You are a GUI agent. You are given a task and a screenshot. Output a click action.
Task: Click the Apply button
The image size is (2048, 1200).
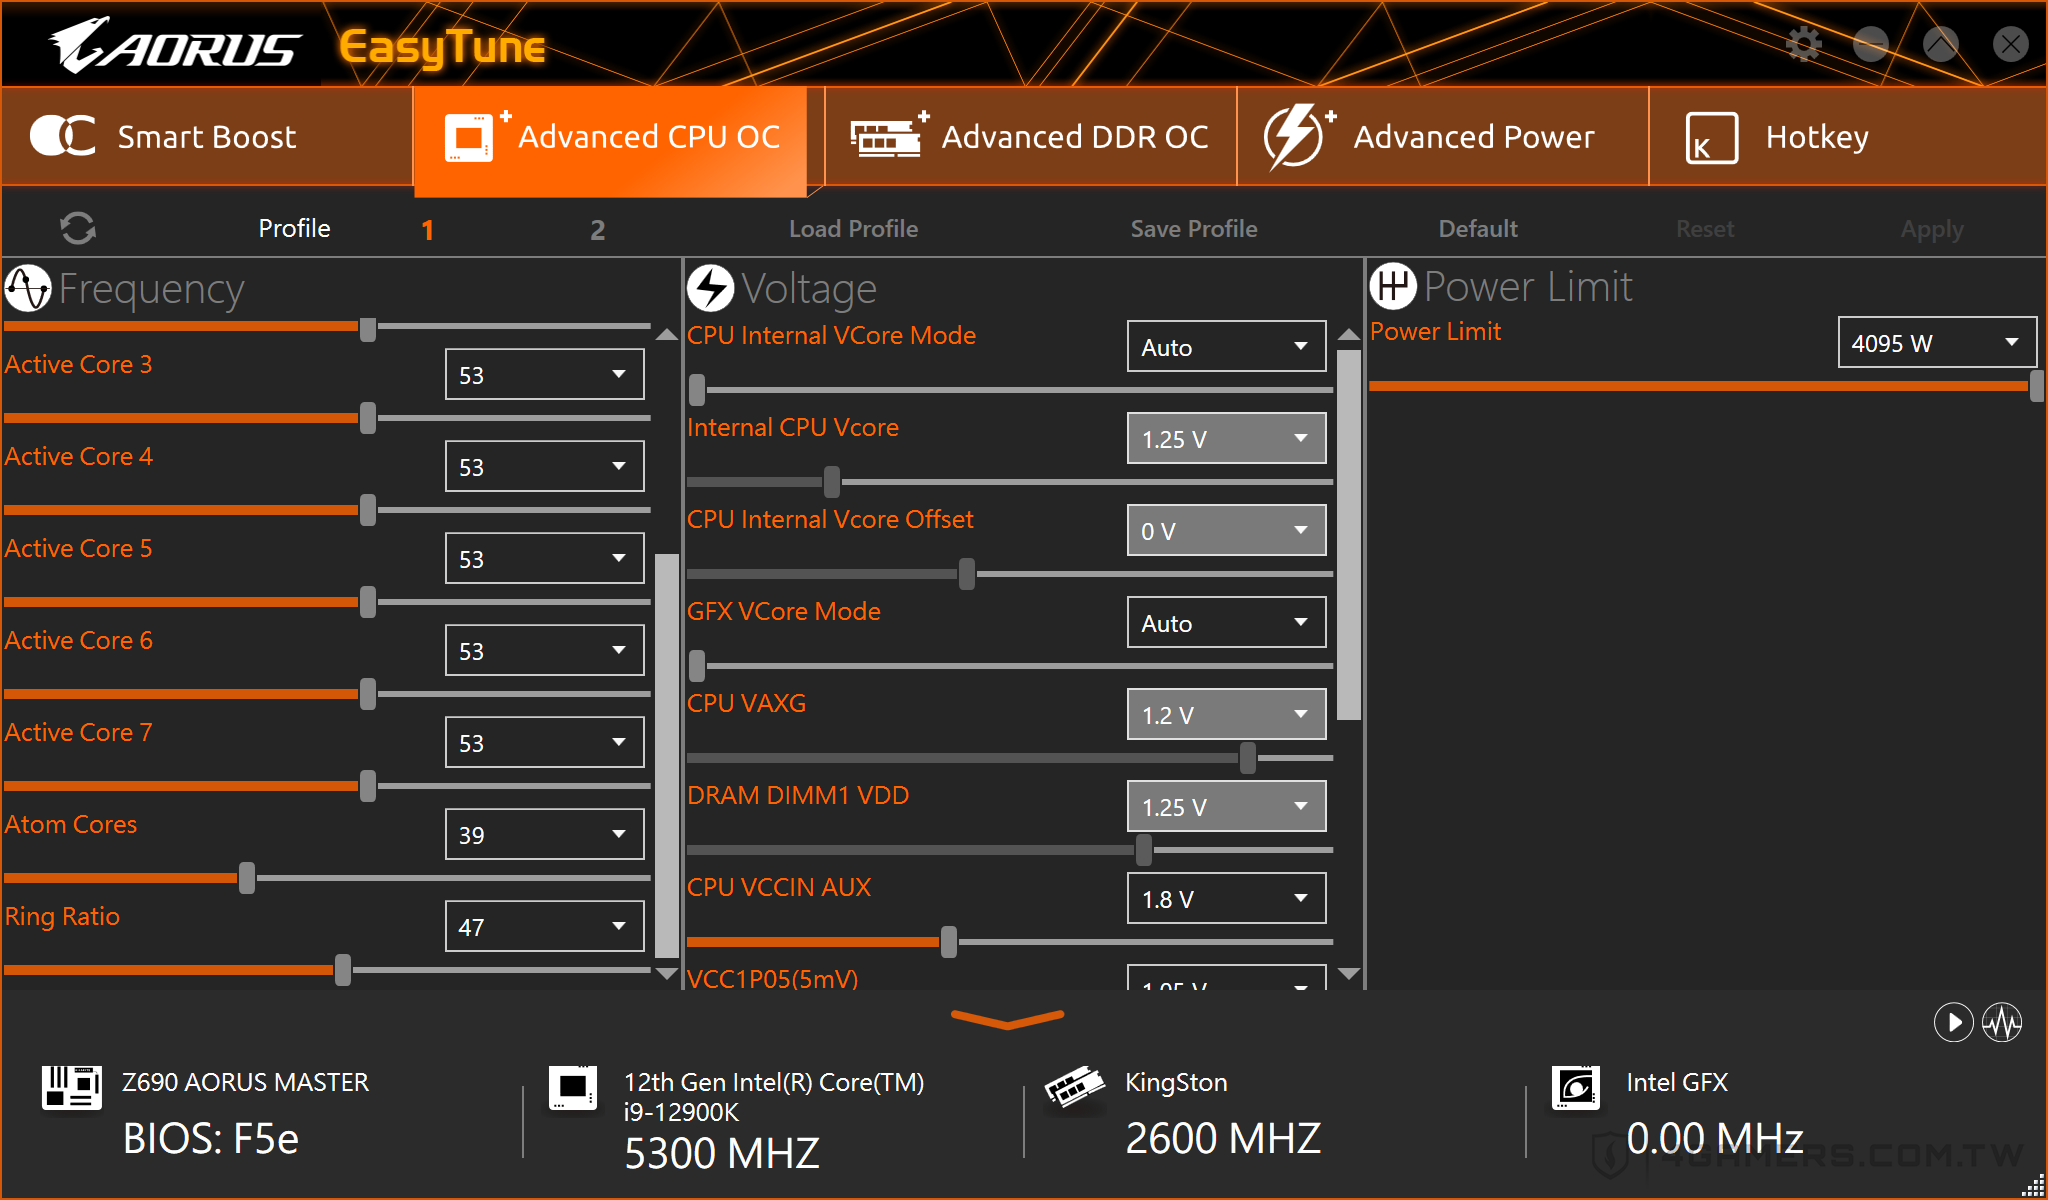click(1932, 230)
